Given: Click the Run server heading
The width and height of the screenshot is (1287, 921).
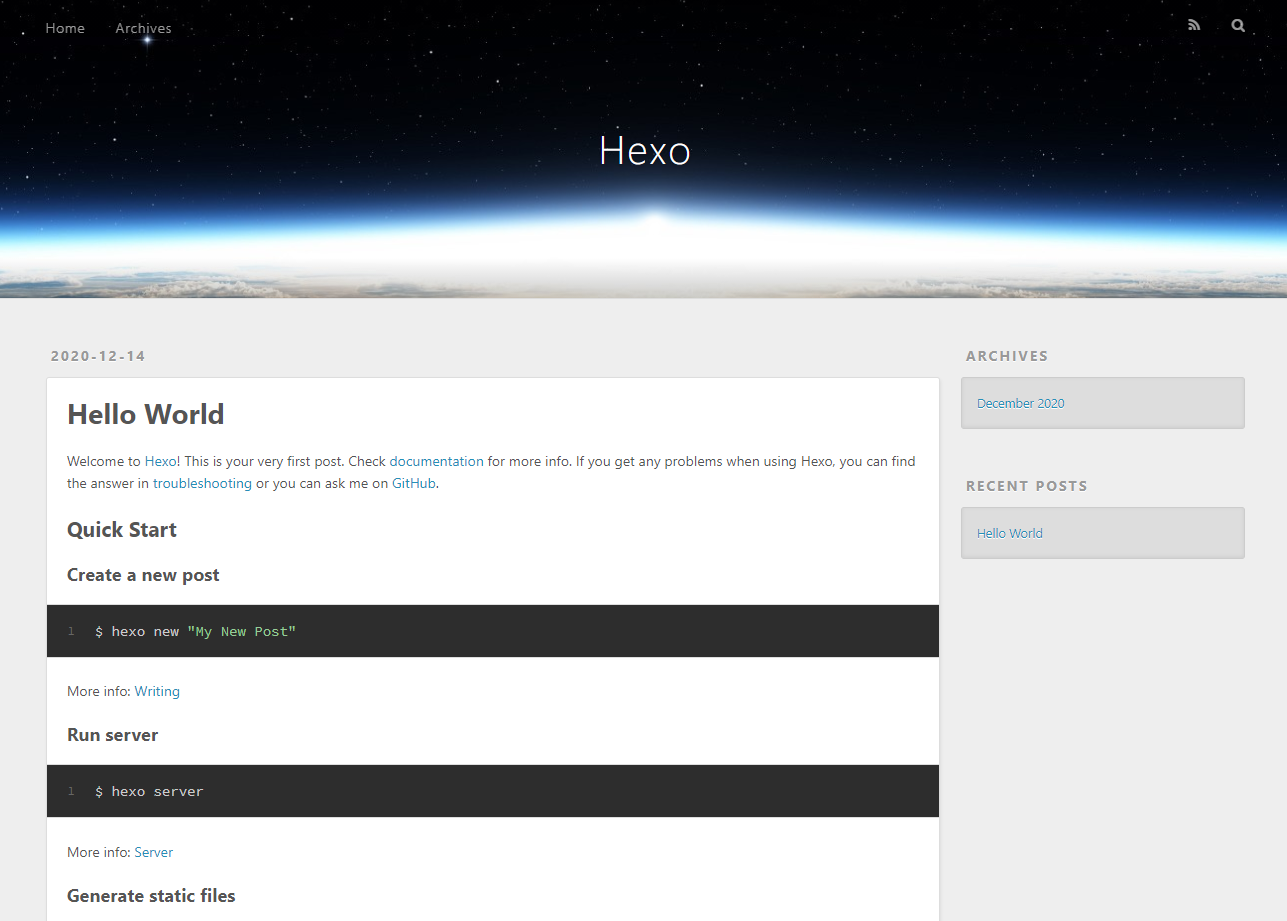Looking at the screenshot, I should point(113,735).
